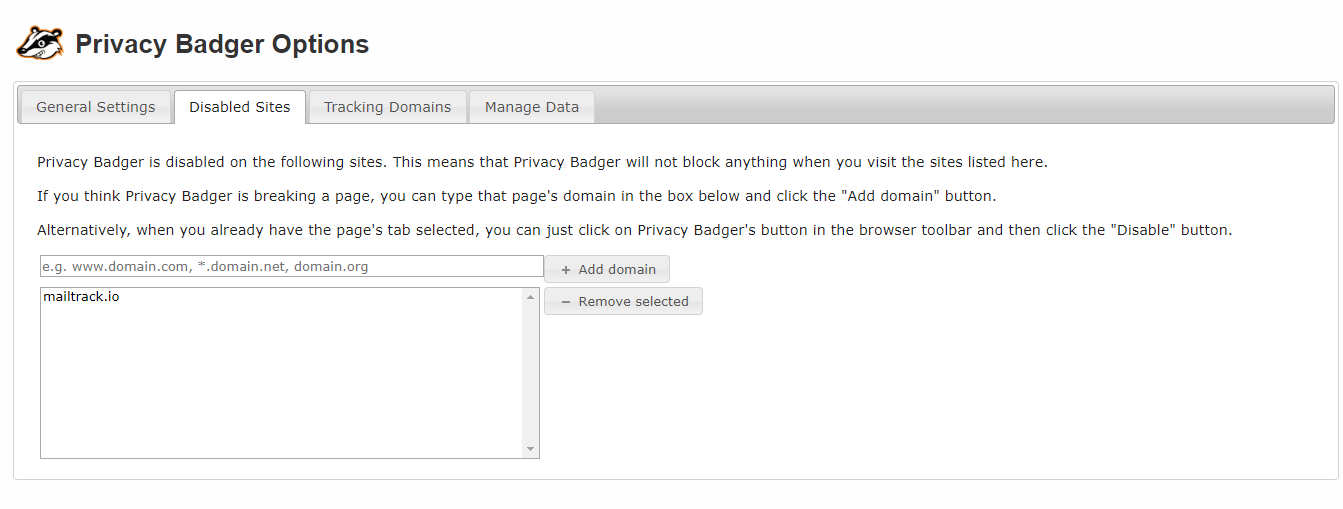Click the disabled sites list scrollbar track

click(x=530, y=380)
